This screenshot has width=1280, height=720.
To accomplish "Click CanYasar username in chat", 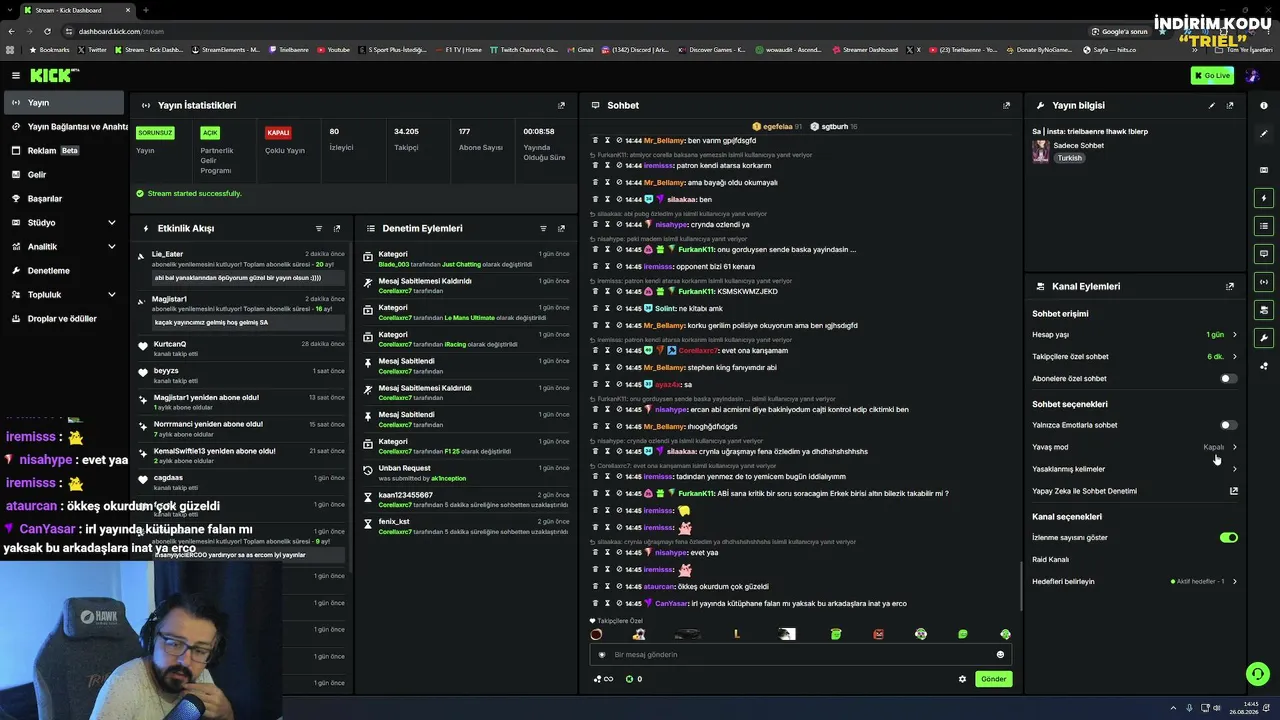I will click(671, 604).
